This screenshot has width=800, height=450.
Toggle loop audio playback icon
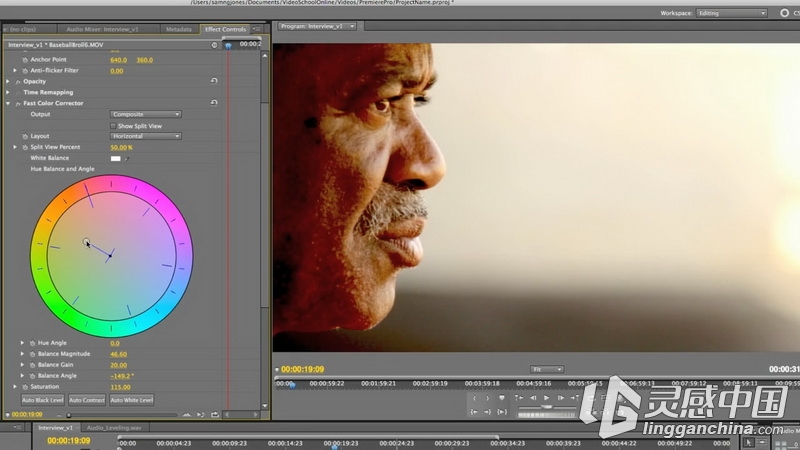(x=215, y=415)
